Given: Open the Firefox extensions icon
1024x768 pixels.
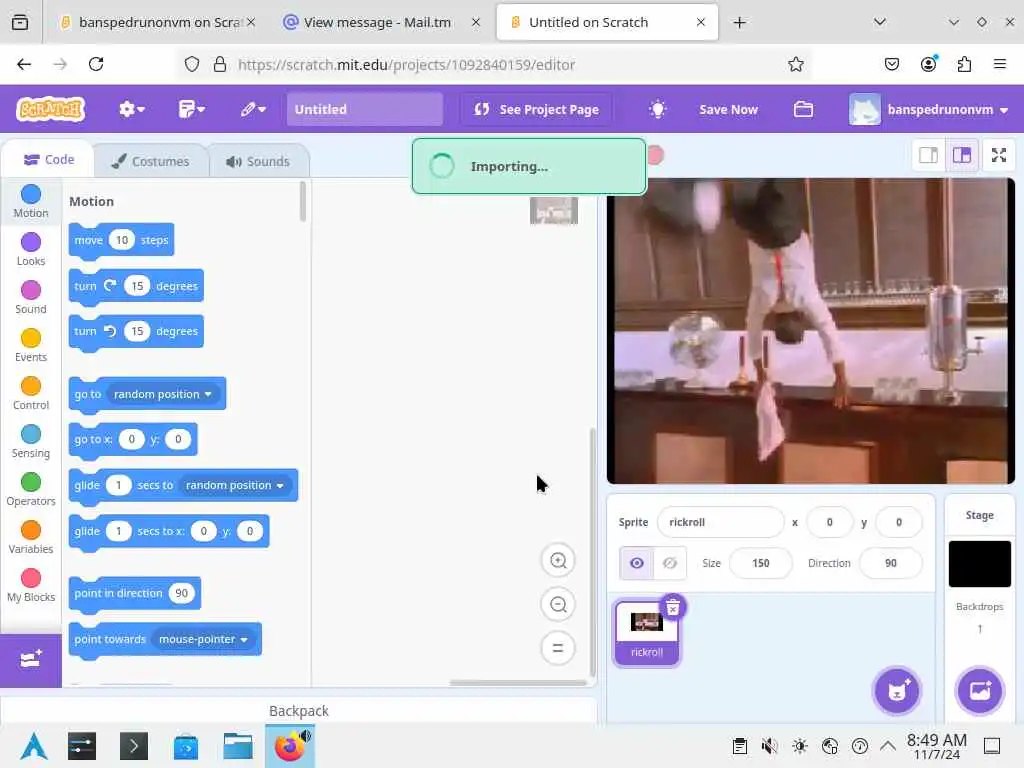Looking at the screenshot, I should pyautogui.click(x=964, y=64).
